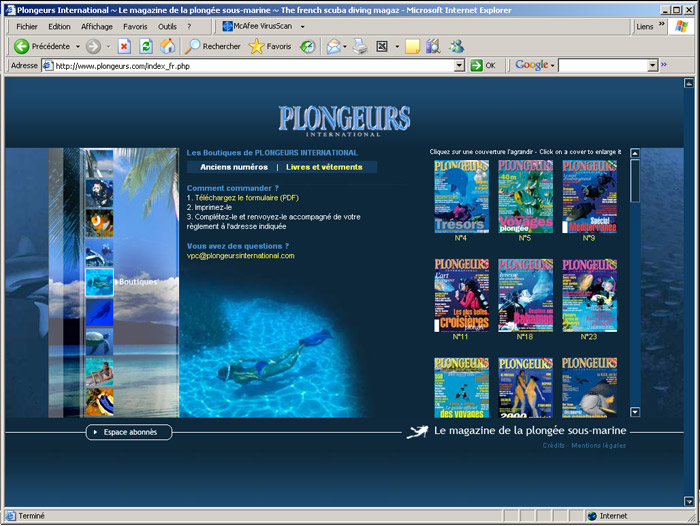Image resolution: width=700 pixels, height=526 pixels.
Task: Open the Affichage menu
Action: (x=97, y=26)
